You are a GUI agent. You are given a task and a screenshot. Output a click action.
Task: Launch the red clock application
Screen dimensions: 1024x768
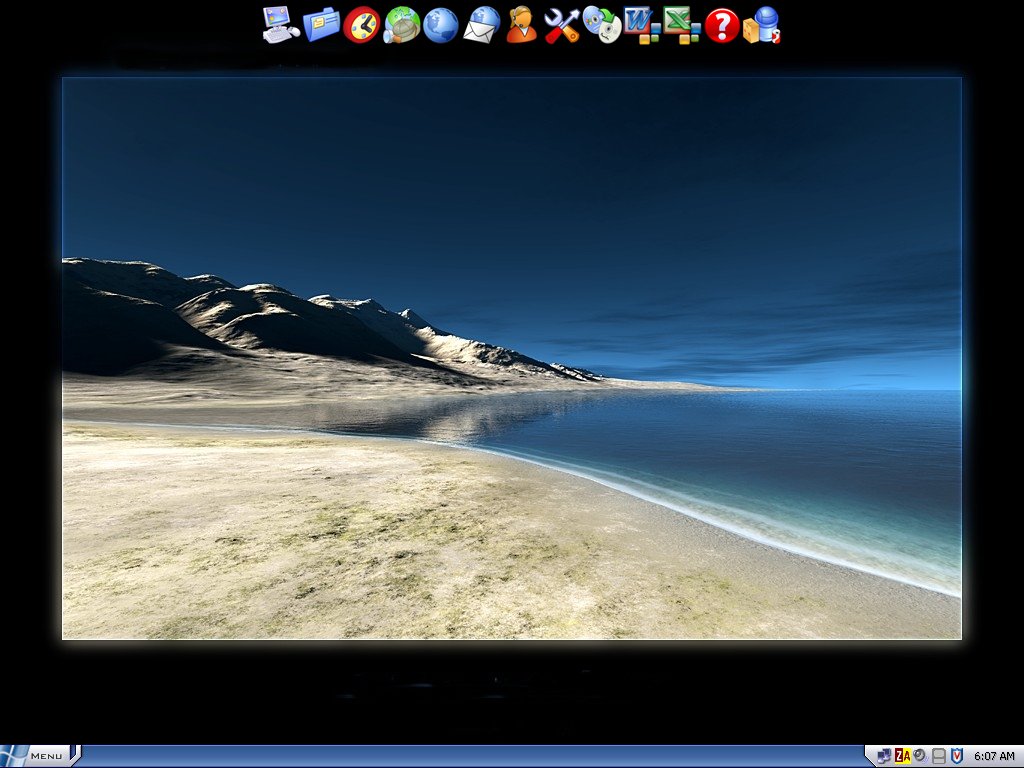361,24
